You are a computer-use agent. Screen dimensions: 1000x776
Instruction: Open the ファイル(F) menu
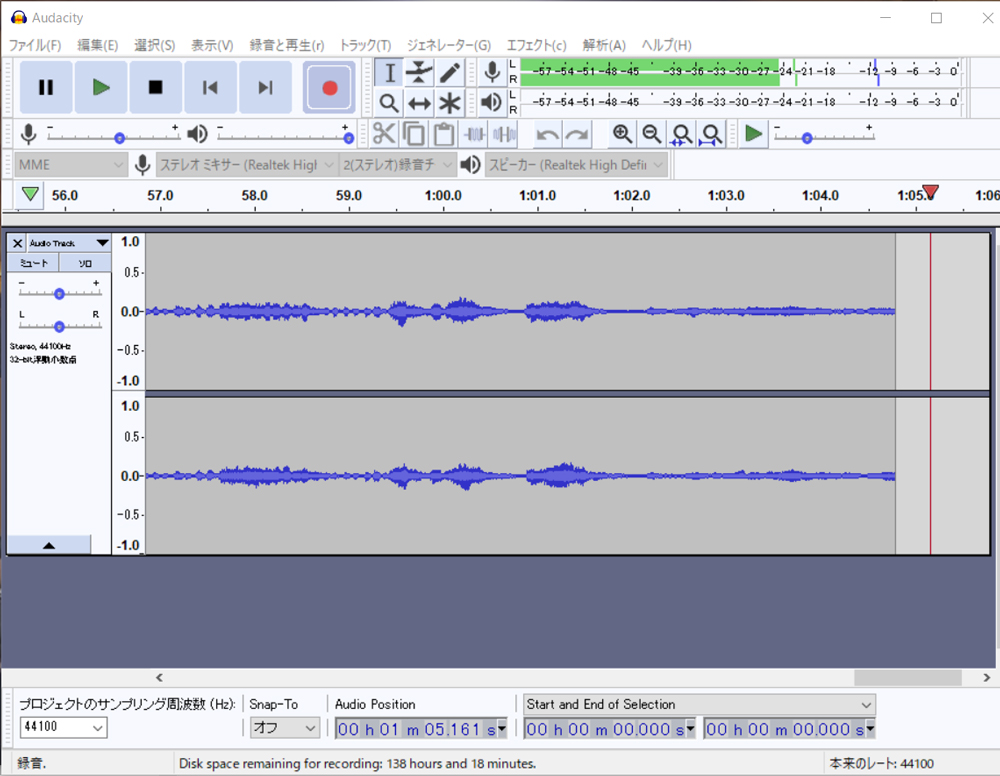pos(35,45)
